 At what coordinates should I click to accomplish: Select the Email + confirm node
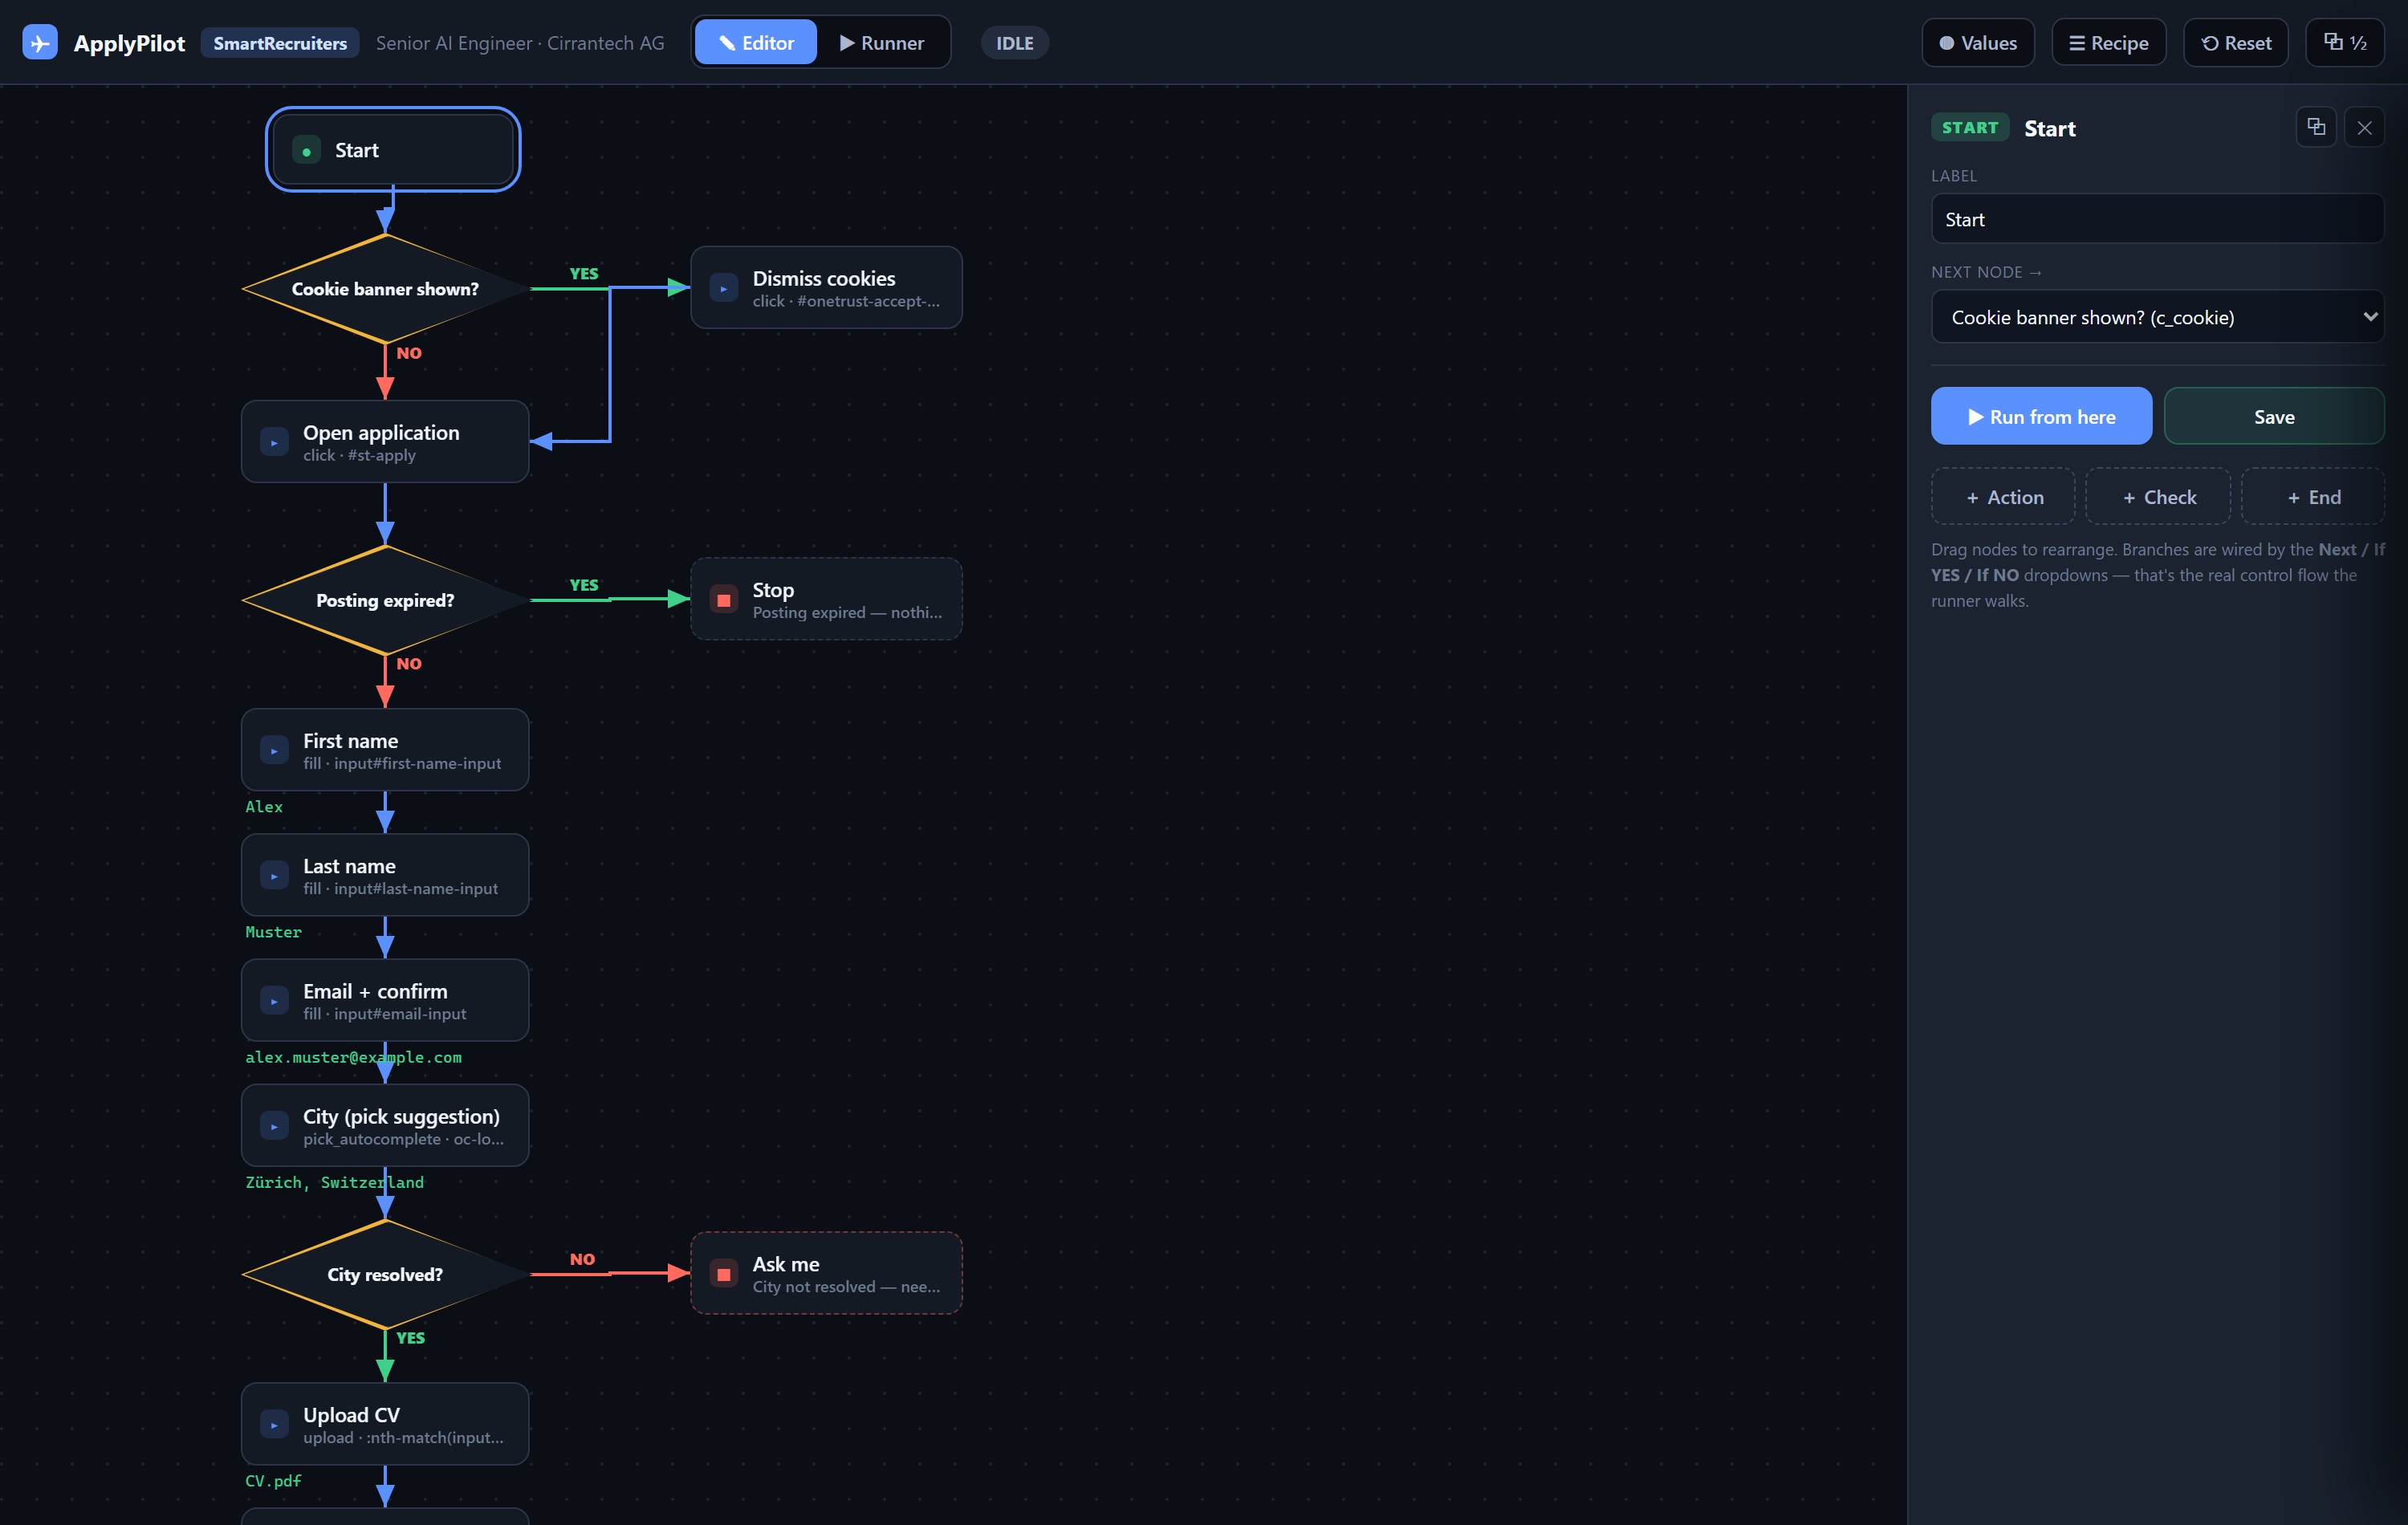coord(385,1001)
